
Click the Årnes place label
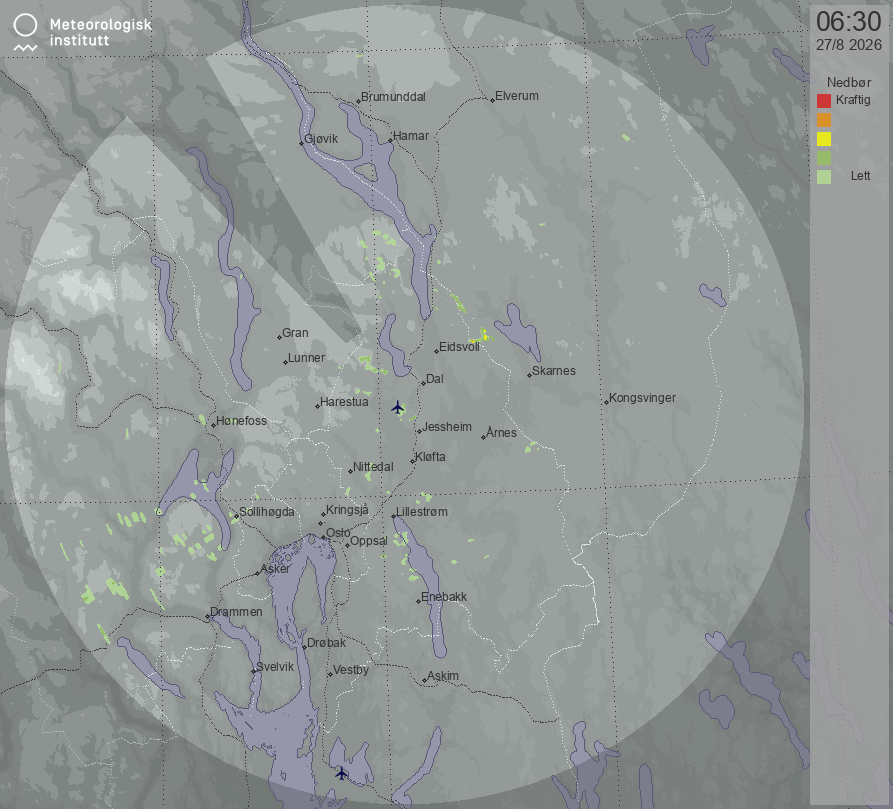click(501, 433)
